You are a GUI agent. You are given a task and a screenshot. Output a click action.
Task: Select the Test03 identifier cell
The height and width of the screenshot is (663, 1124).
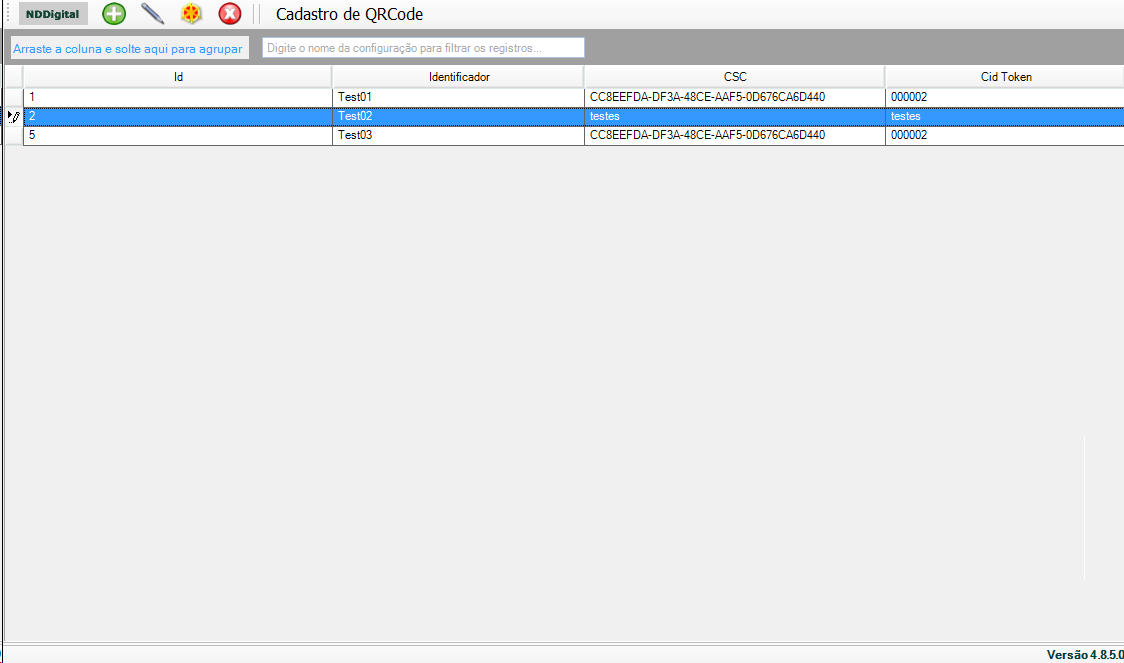459,135
